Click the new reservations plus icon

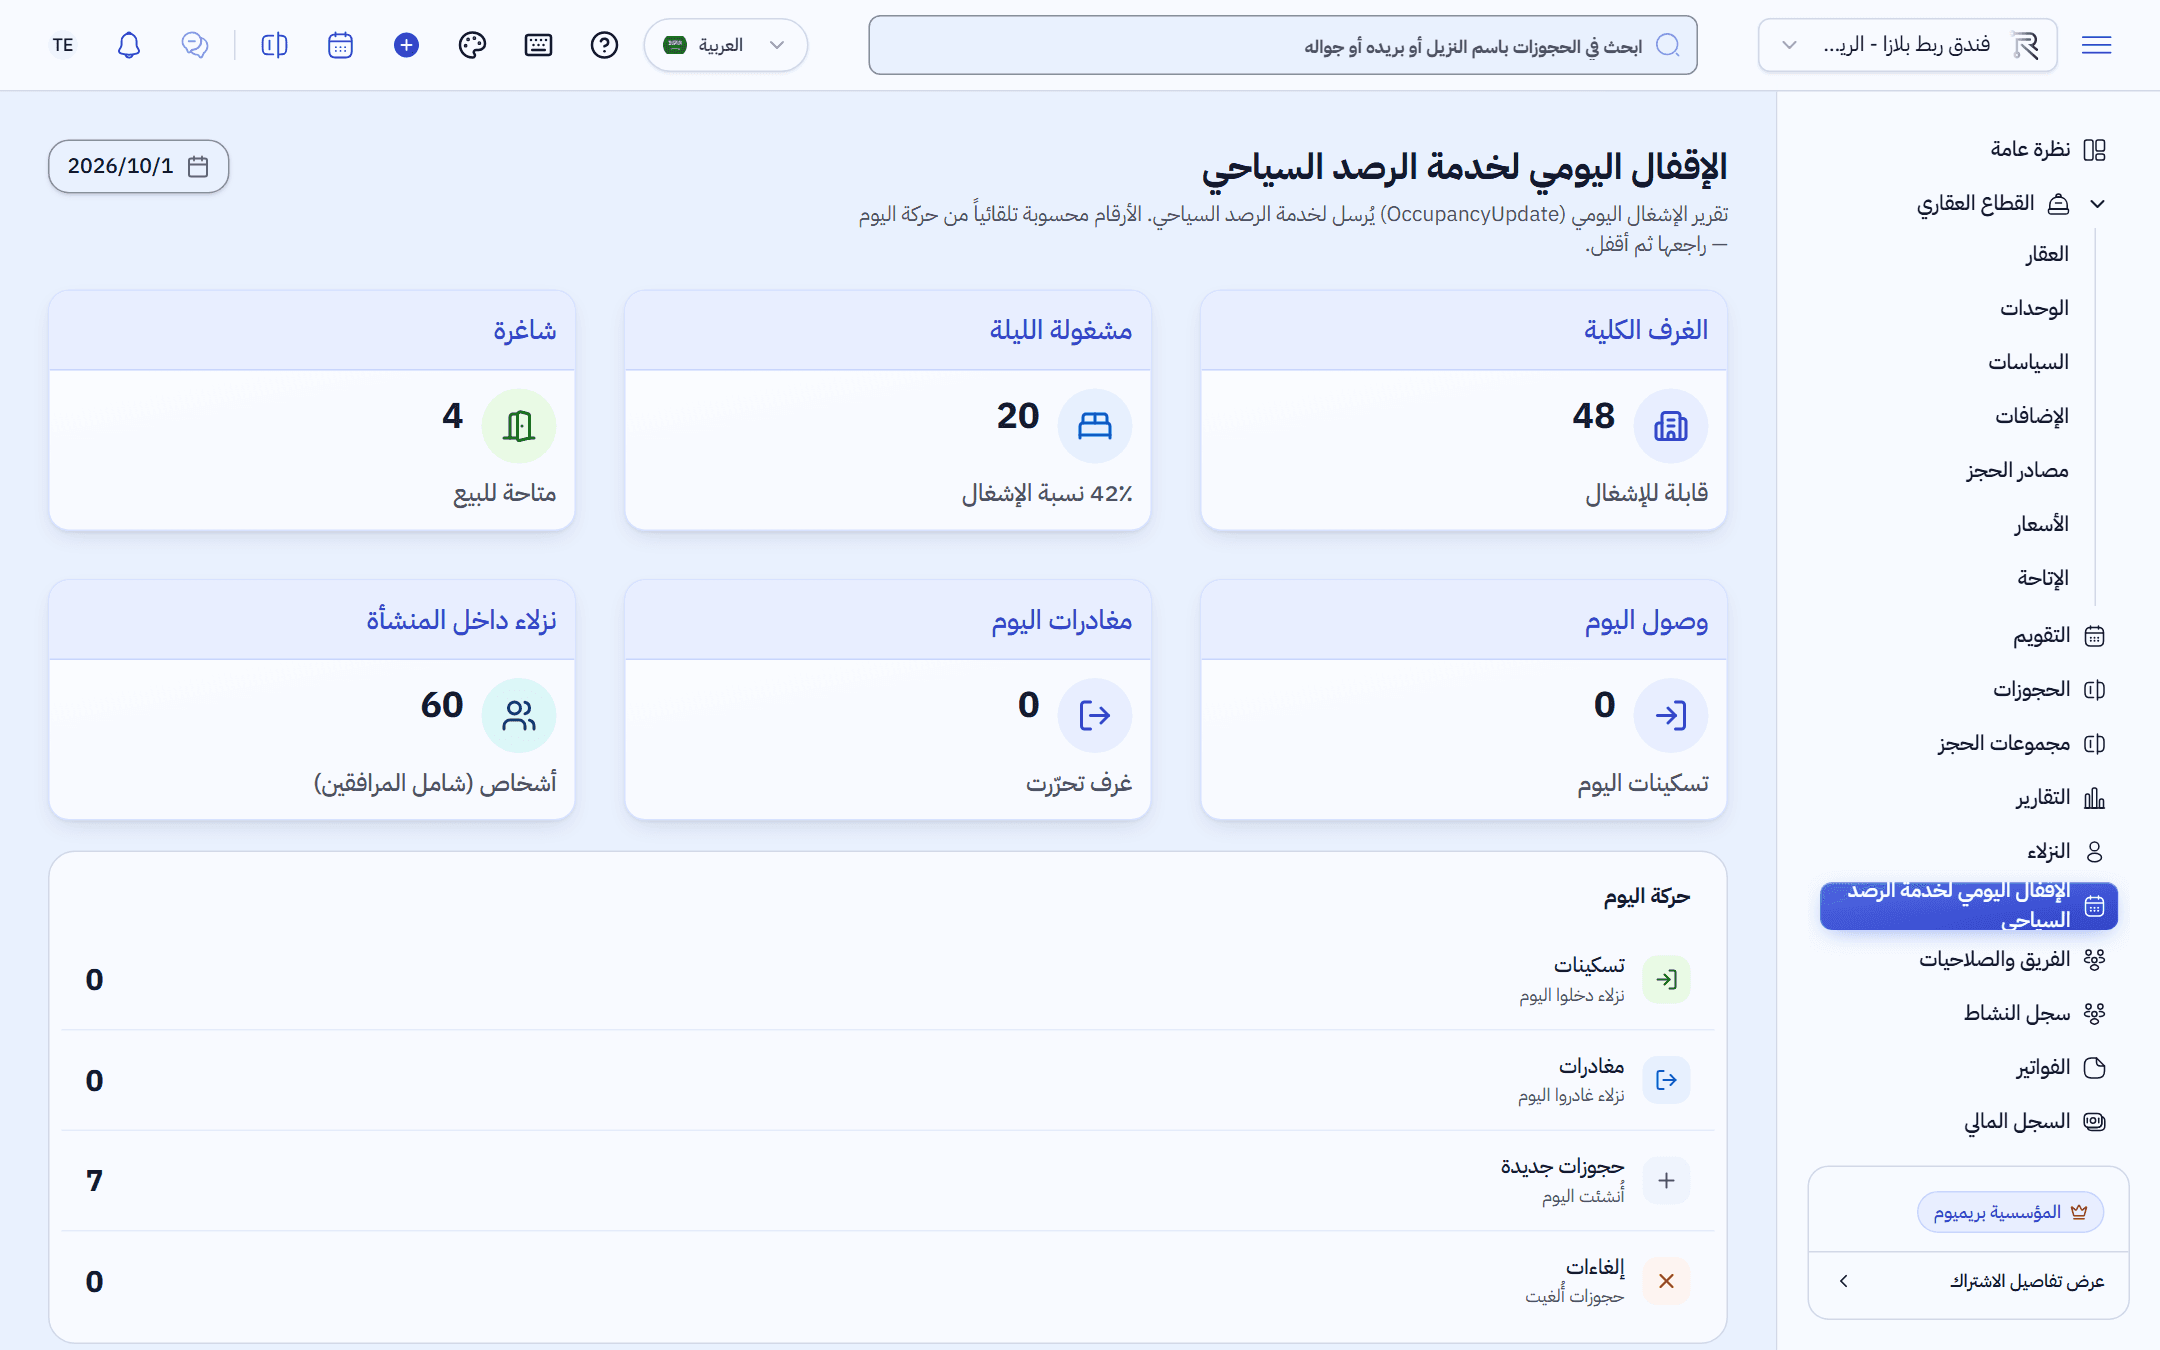1666,1180
